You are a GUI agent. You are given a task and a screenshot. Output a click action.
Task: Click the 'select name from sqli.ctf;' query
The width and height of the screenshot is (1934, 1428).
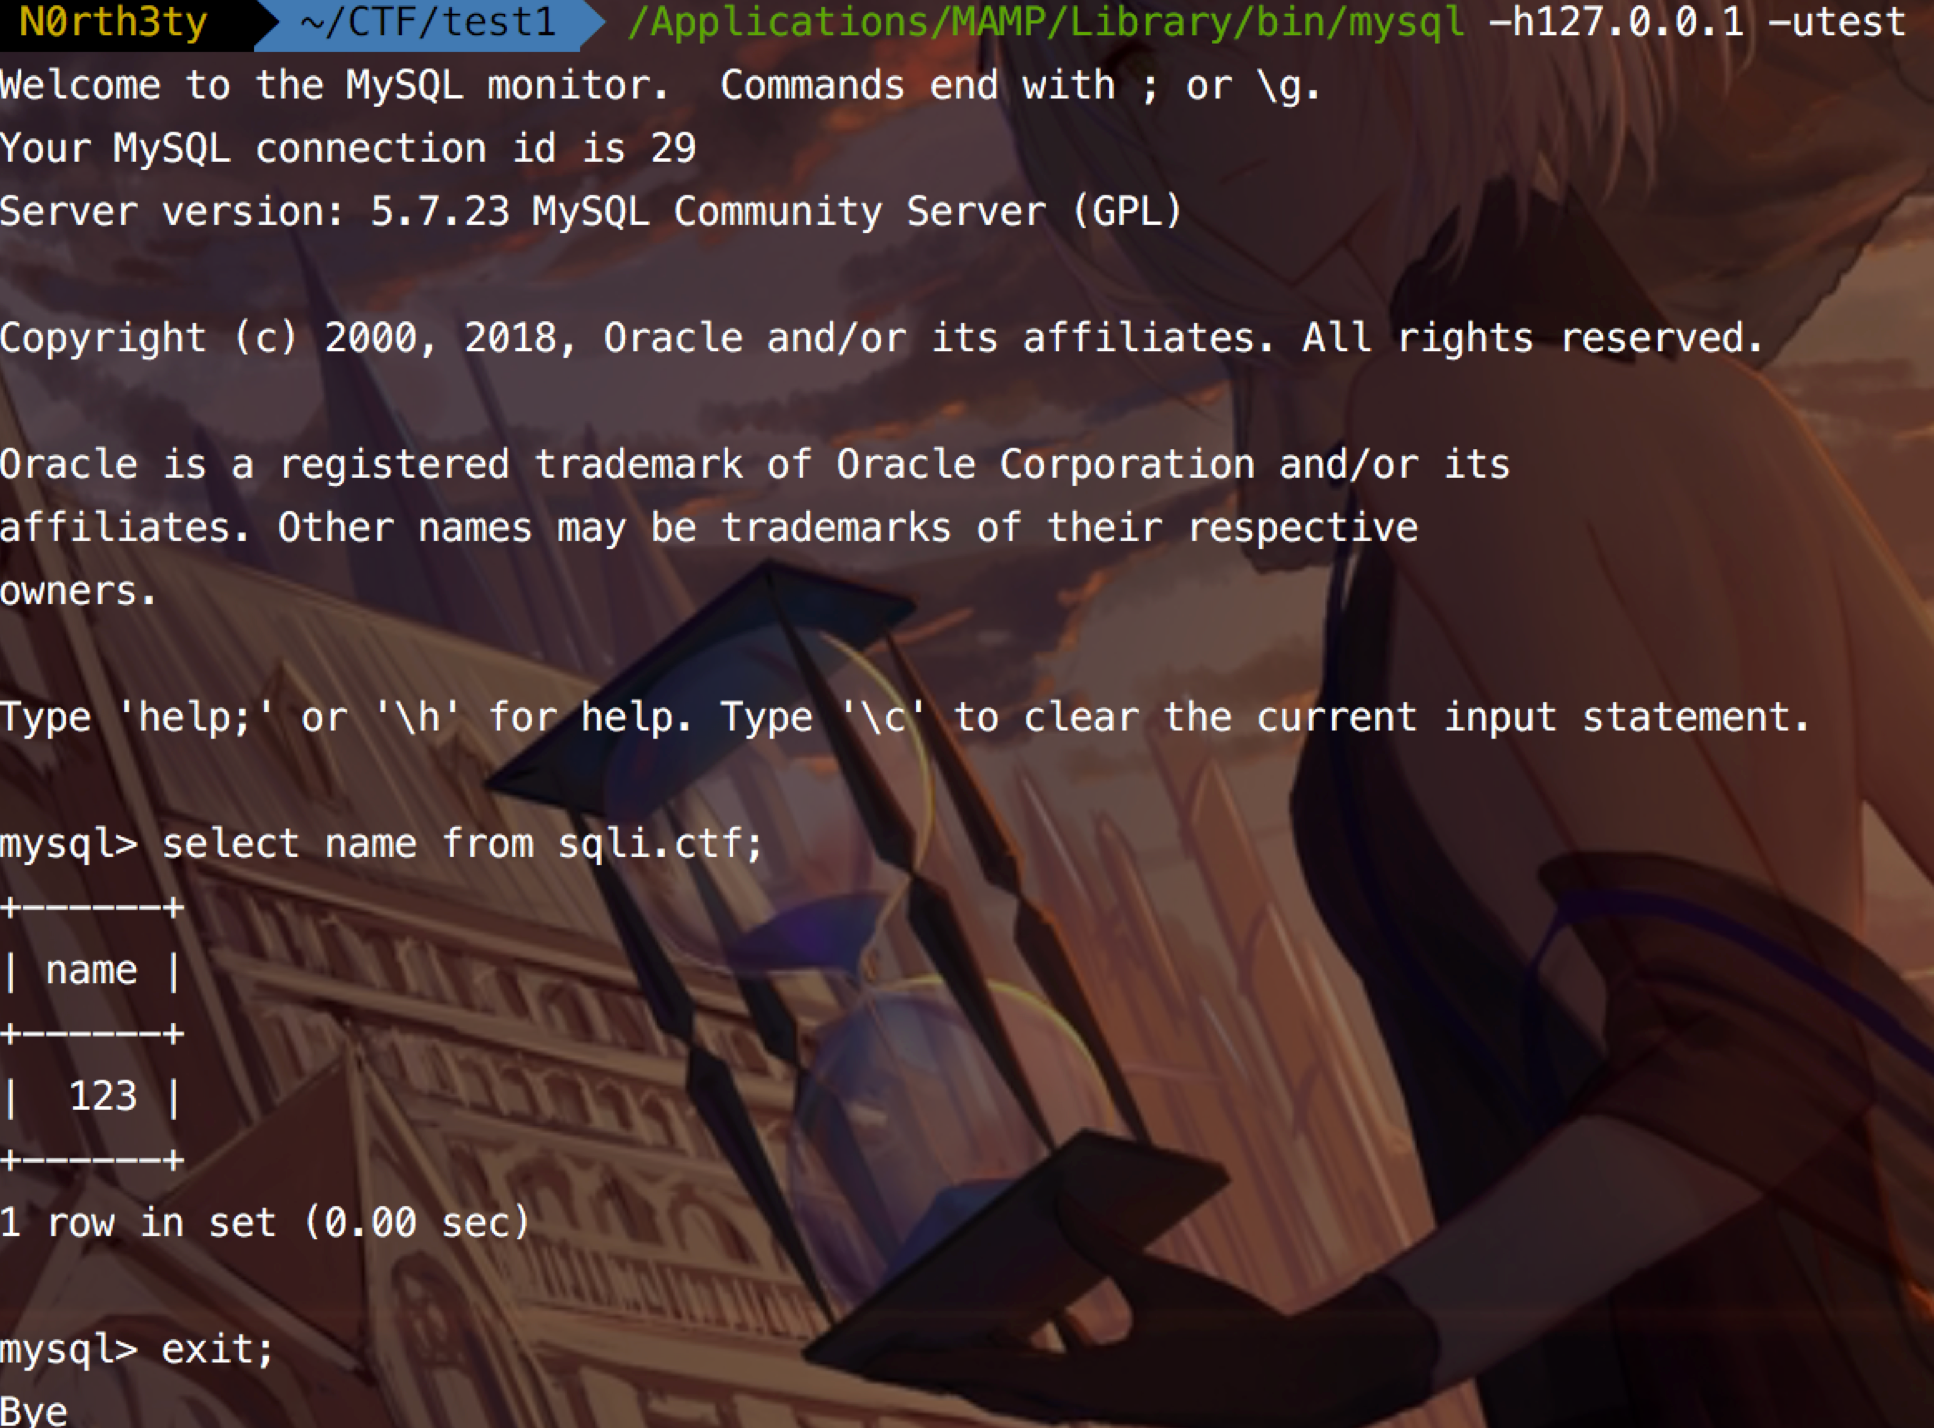tap(463, 844)
